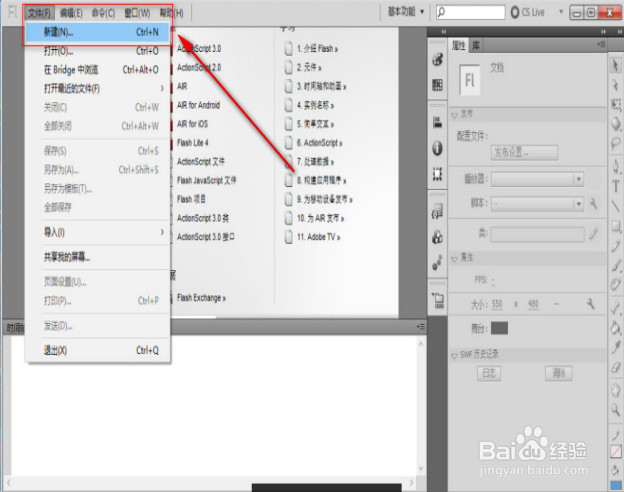Switch to the 库 tab
The width and height of the screenshot is (624, 492).
point(476,46)
